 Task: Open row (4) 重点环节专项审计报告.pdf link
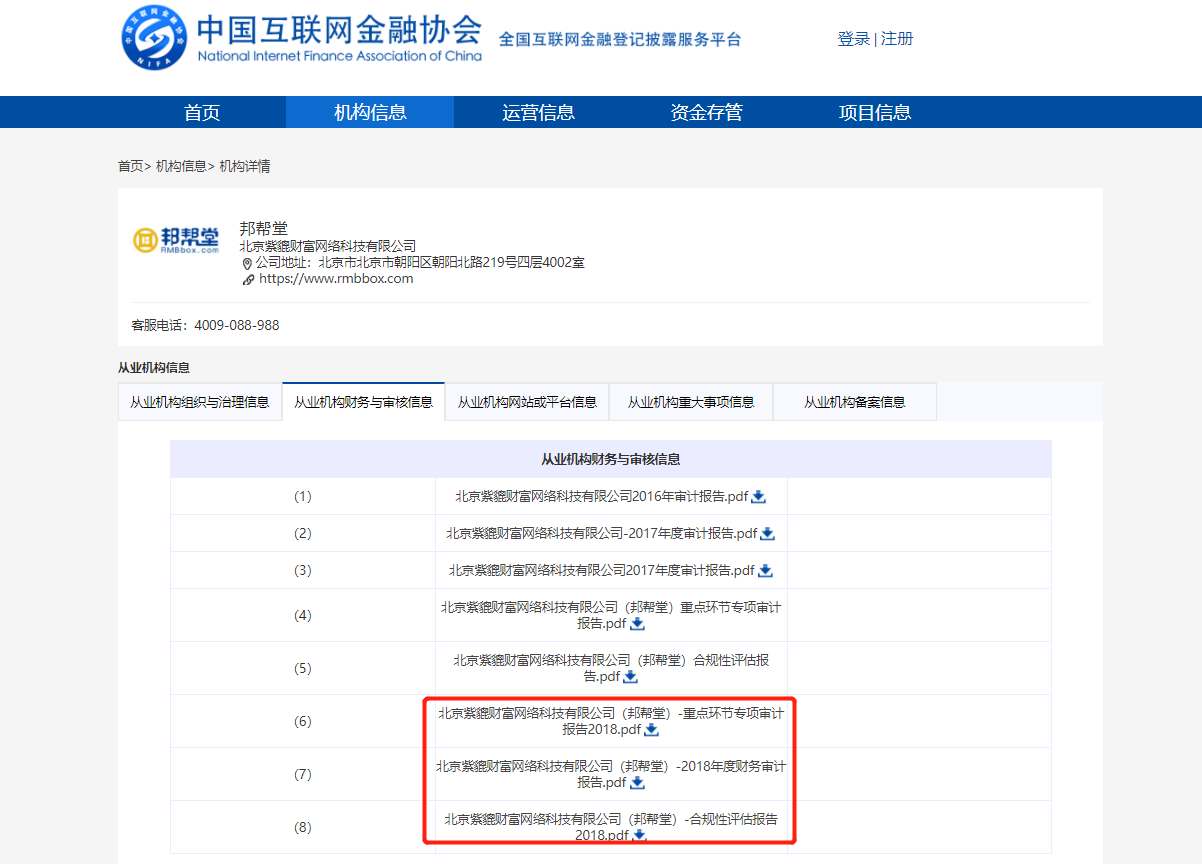(x=611, y=614)
